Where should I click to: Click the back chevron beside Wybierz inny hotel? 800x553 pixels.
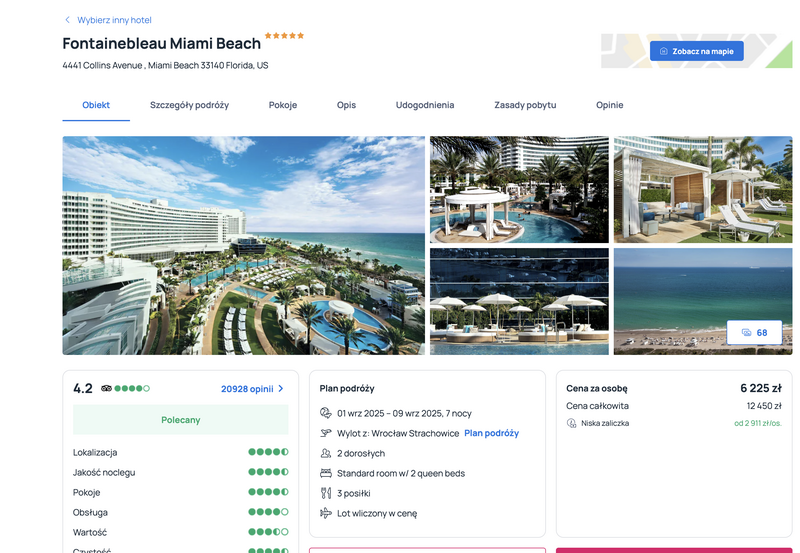(x=67, y=20)
